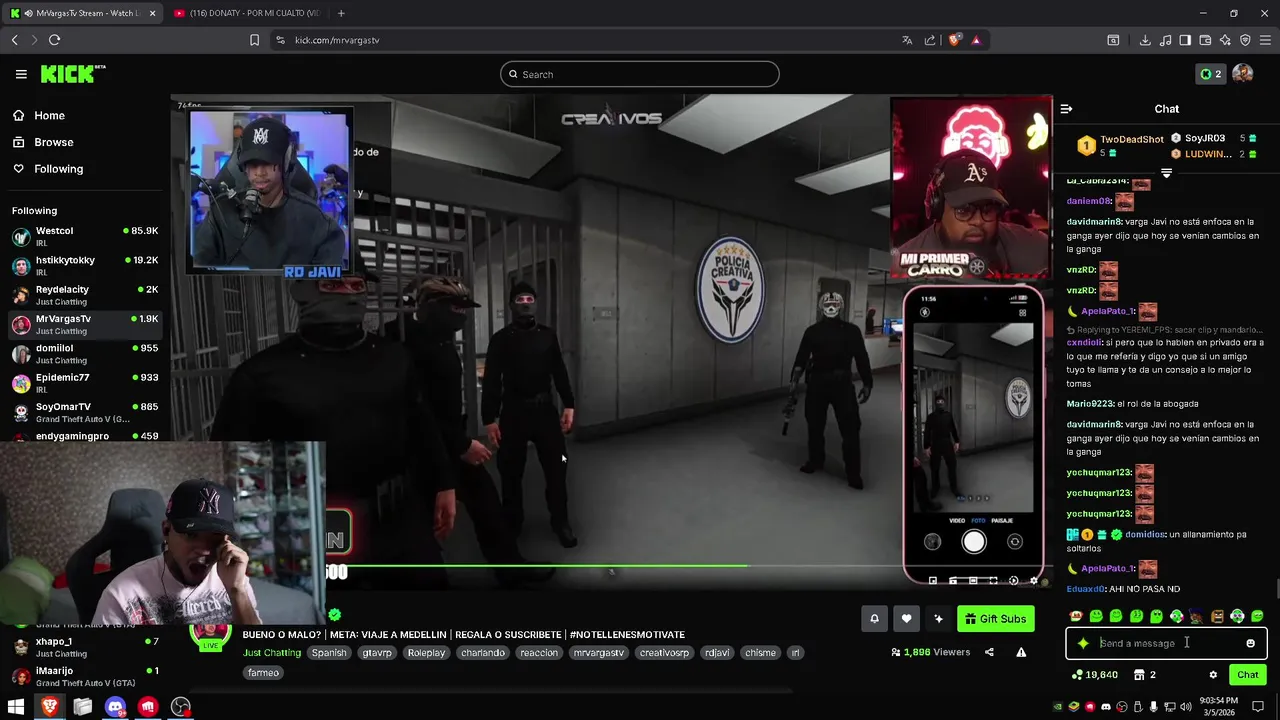This screenshot has width=1280, height=720.
Task: Share the stream with the share icon
Action: coord(989,652)
